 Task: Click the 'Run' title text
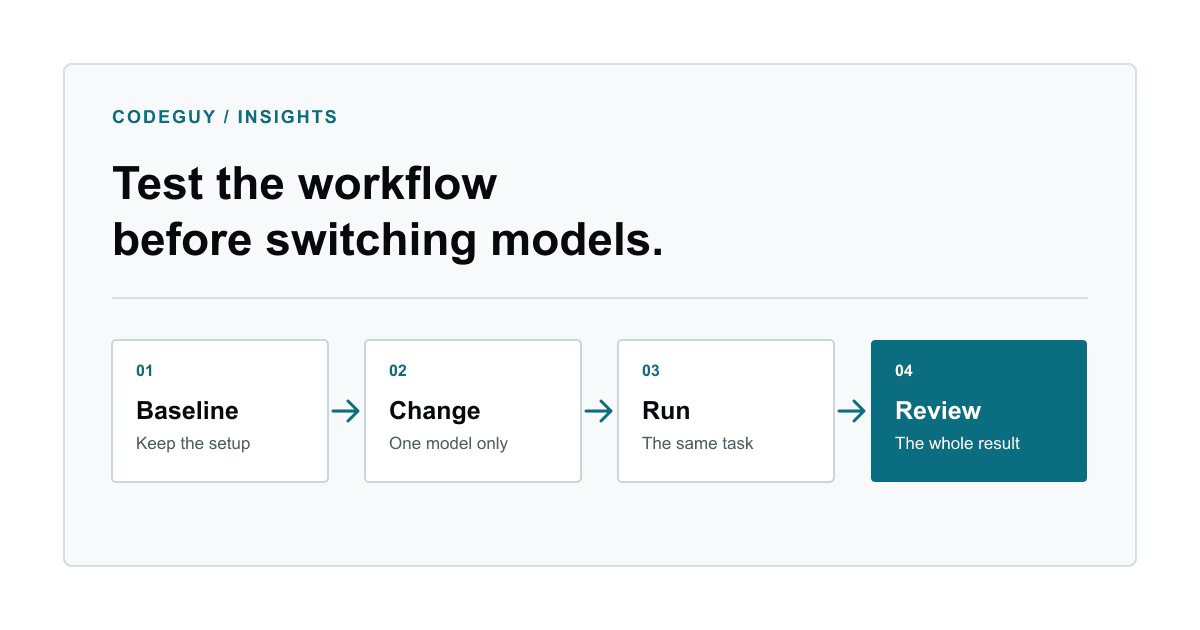[666, 411]
